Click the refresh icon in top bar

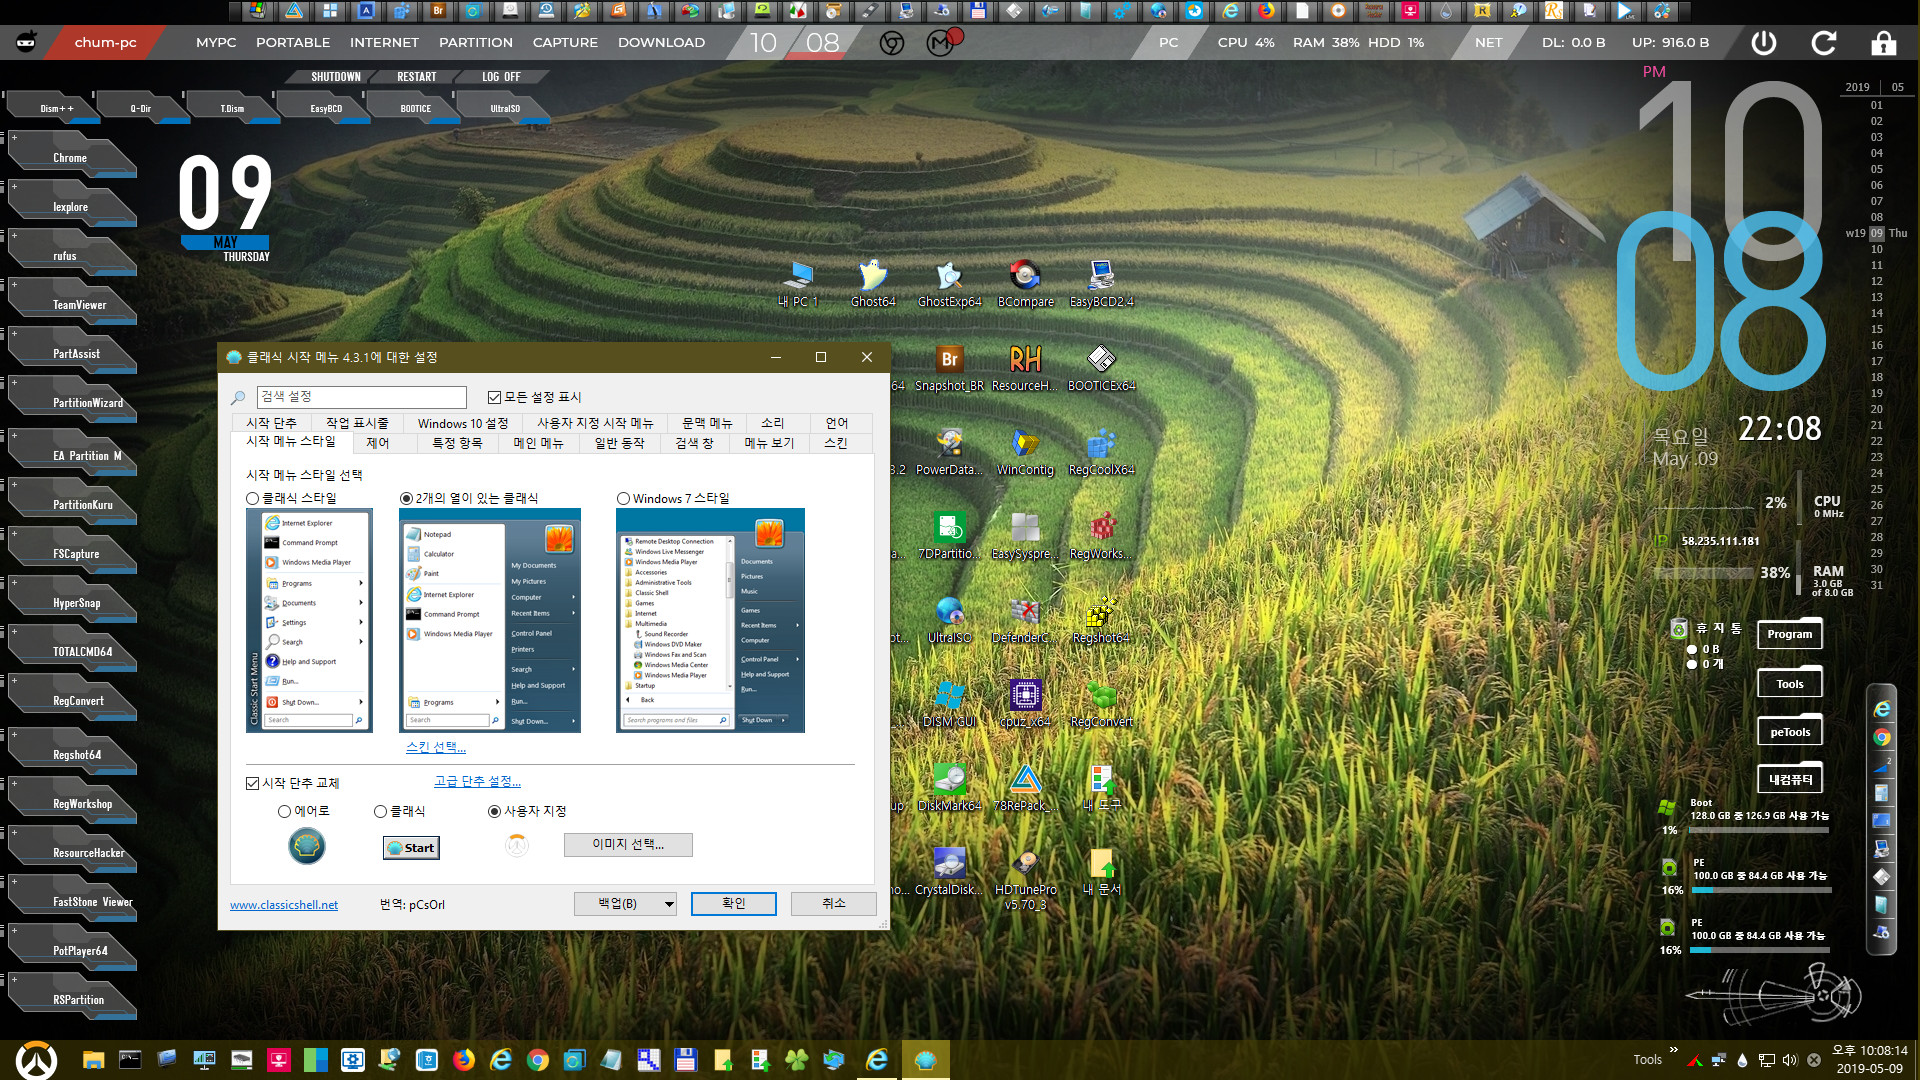(1824, 43)
